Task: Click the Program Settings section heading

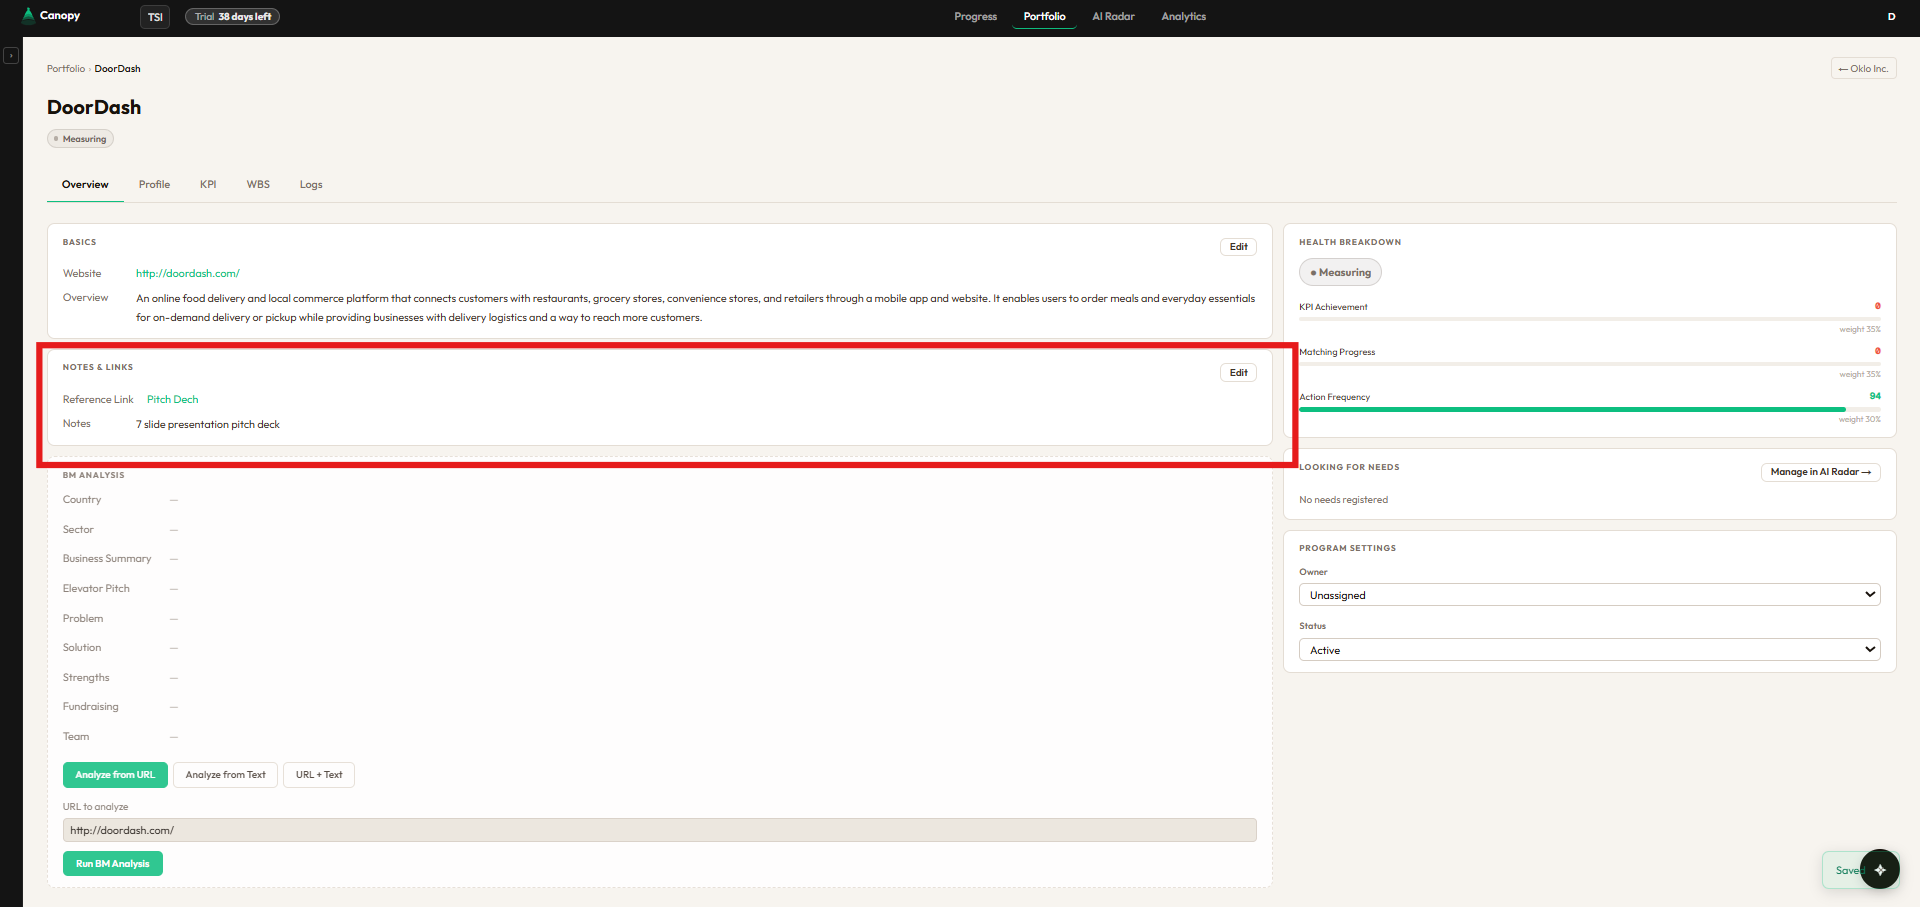Action: coord(1347,549)
